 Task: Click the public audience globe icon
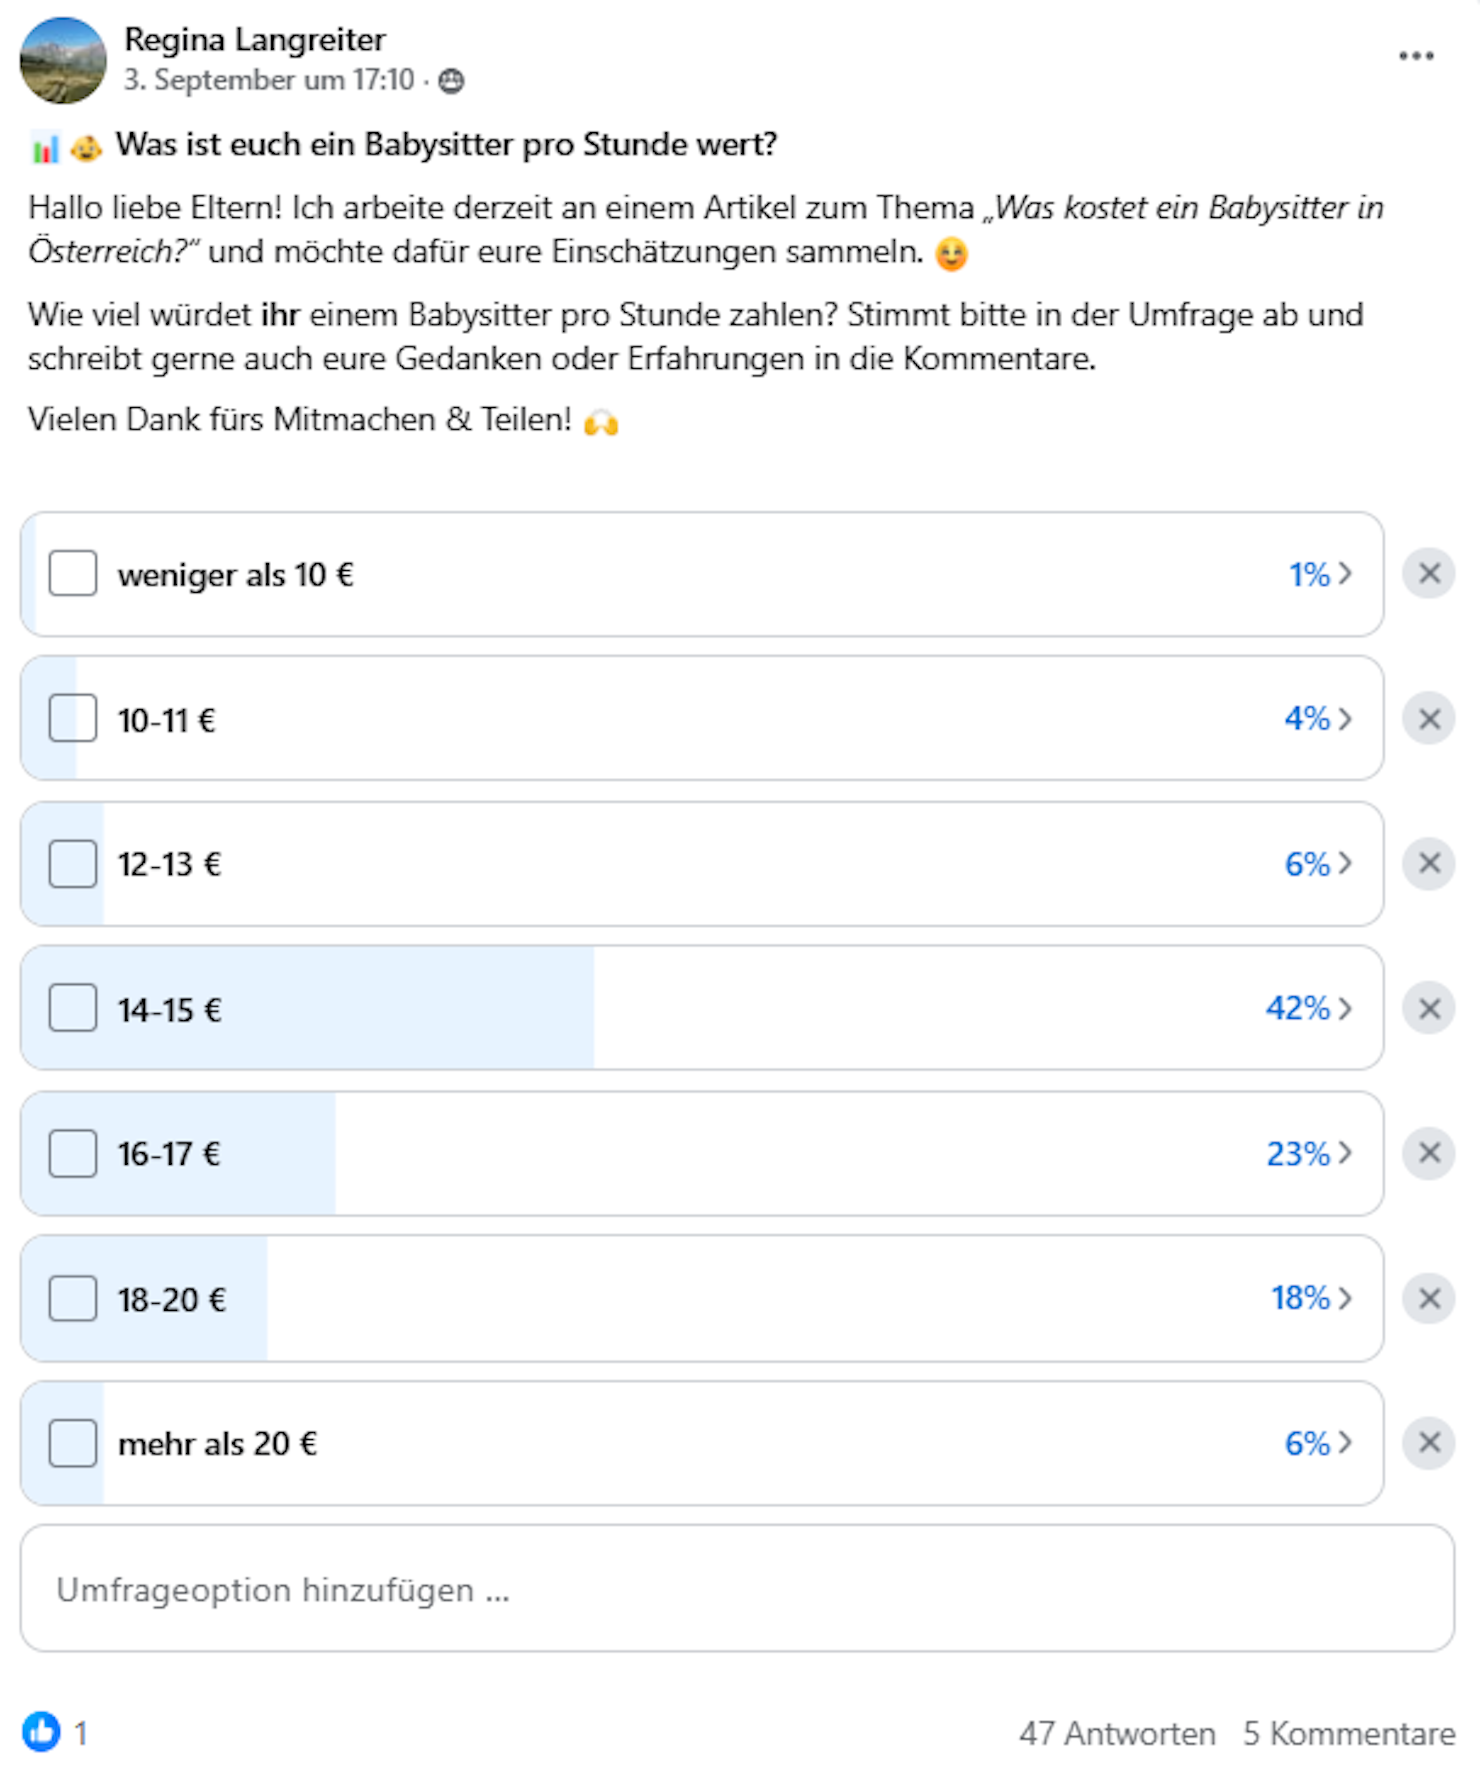(452, 81)
